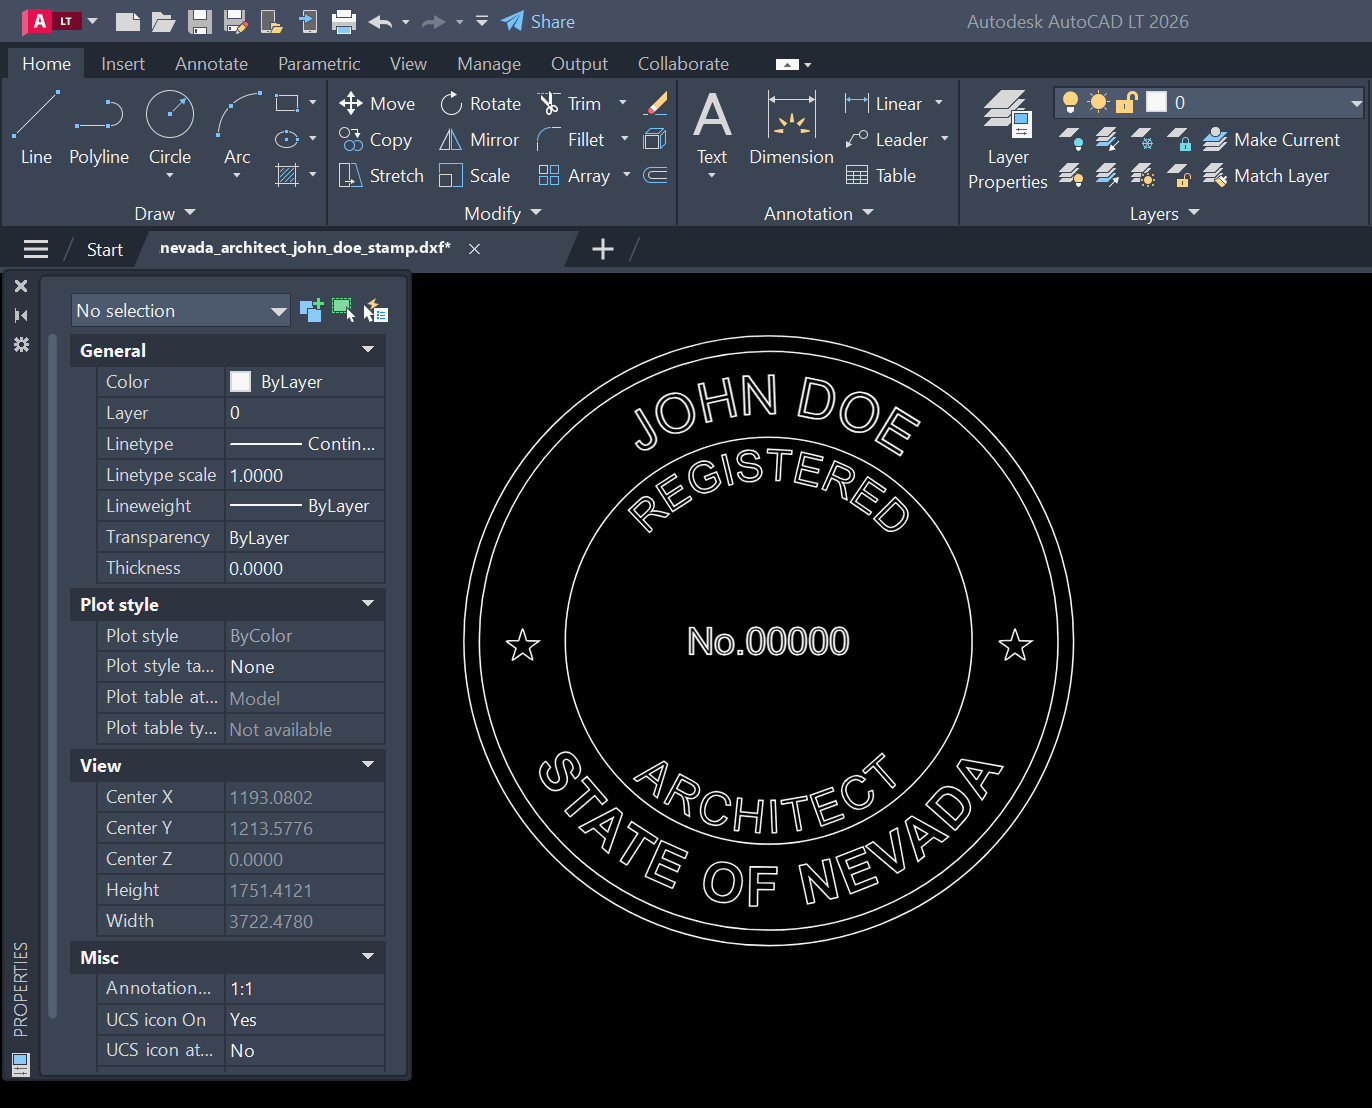Activate the Copy command
The height and width of the screenshot is (1108, 1372).
coord(375,139)
